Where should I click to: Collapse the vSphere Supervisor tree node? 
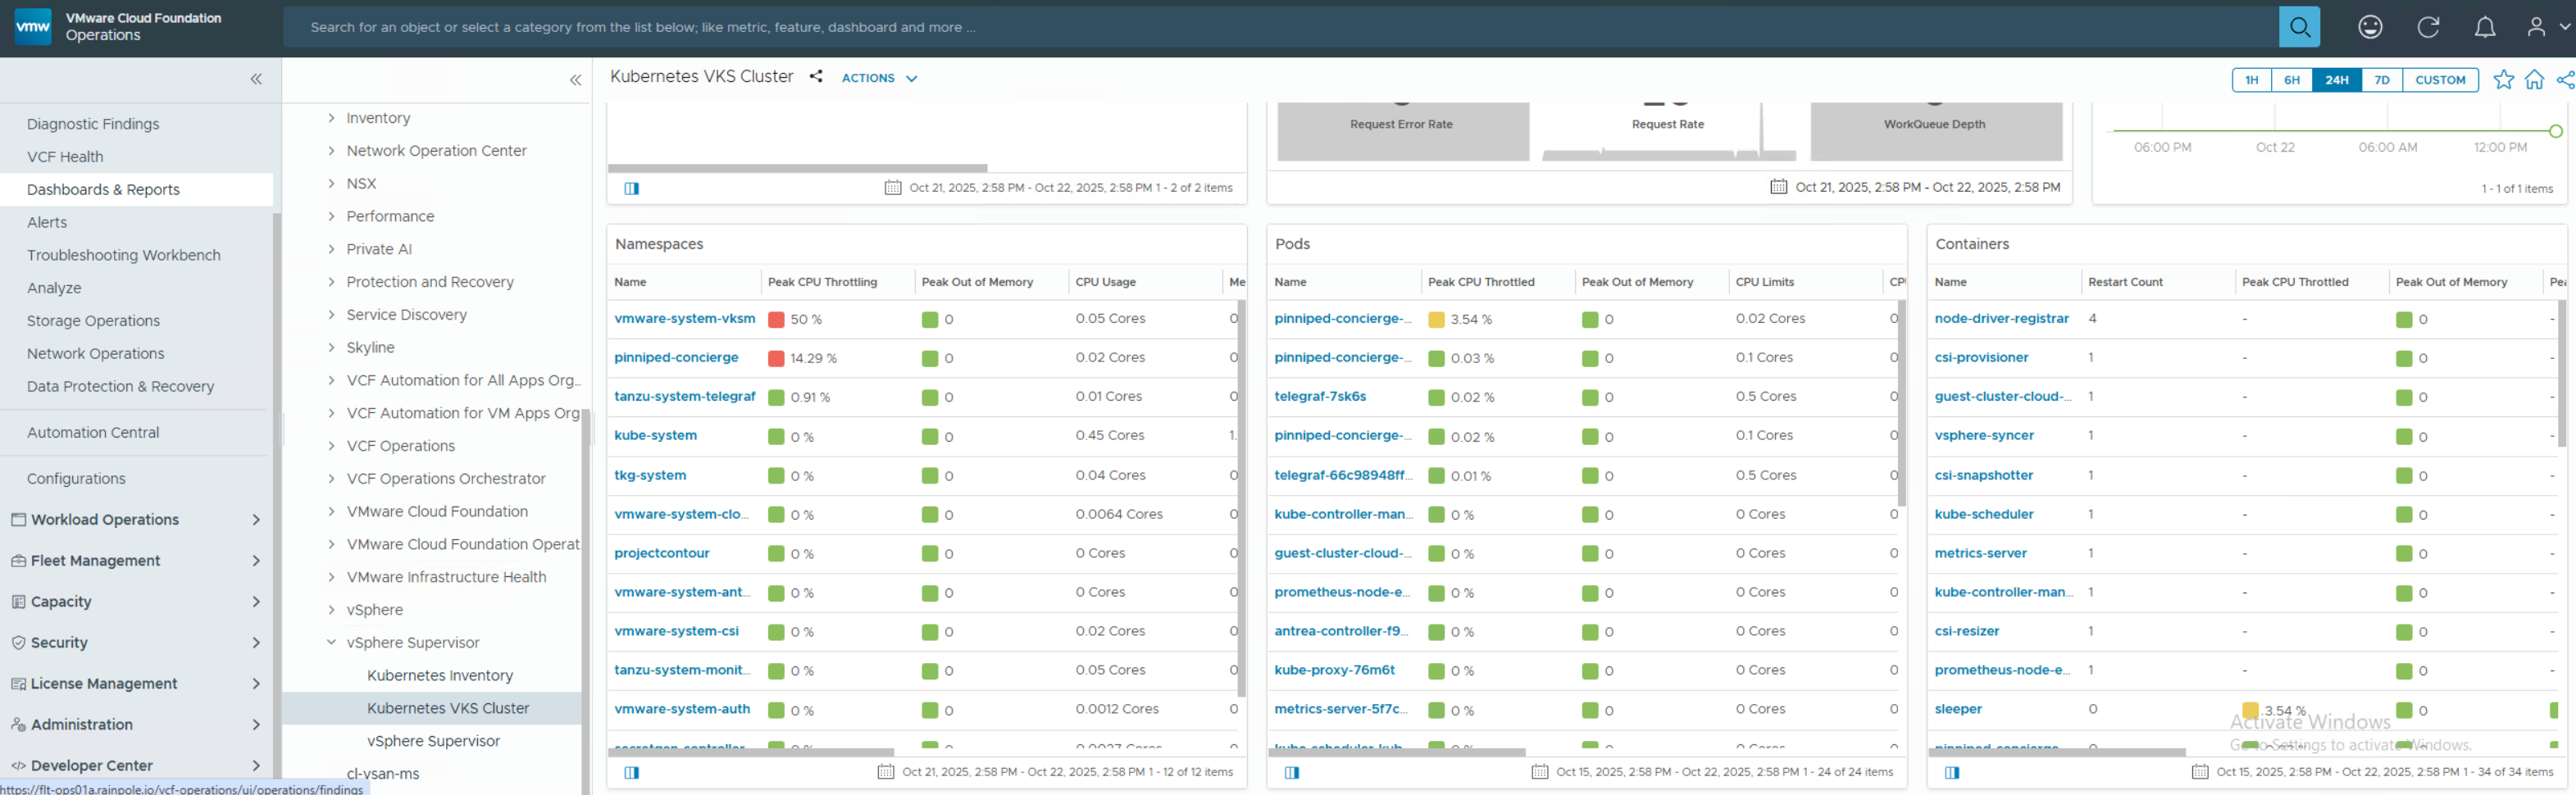click(331, 642)
